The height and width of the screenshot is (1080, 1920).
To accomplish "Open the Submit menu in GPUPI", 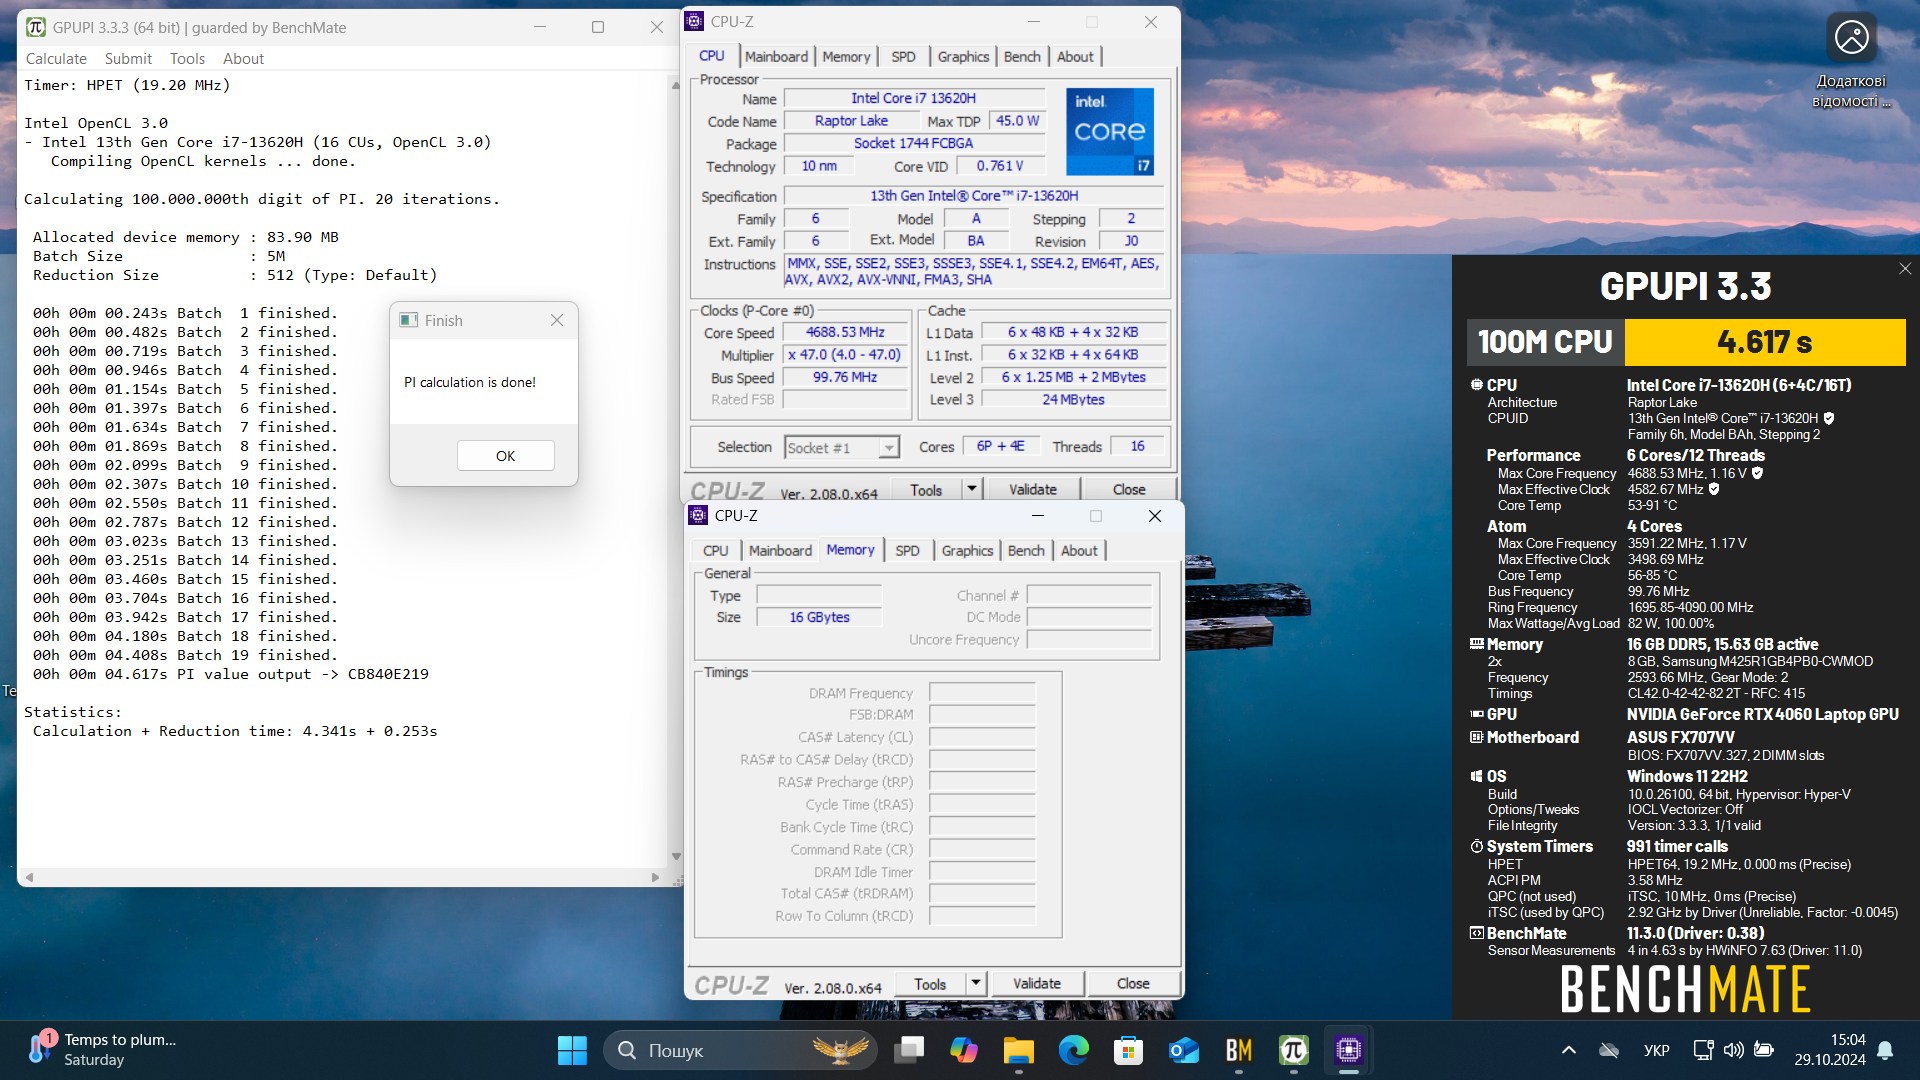I will coord(128,59).
